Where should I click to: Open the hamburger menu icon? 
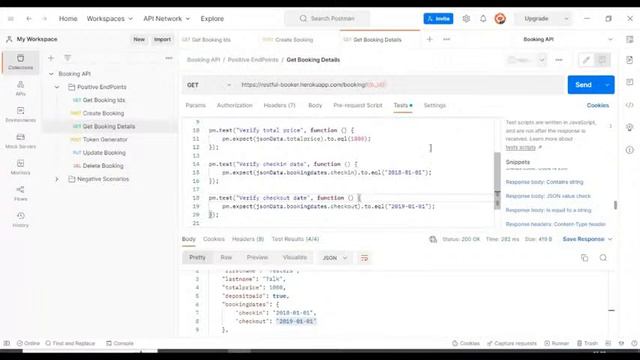click(11, 18)
